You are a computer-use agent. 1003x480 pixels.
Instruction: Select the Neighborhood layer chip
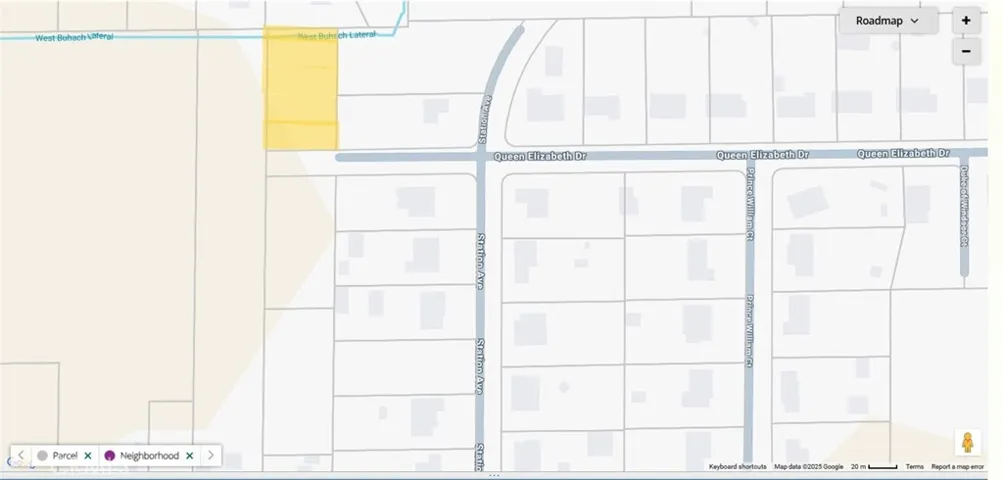point(149,456)
